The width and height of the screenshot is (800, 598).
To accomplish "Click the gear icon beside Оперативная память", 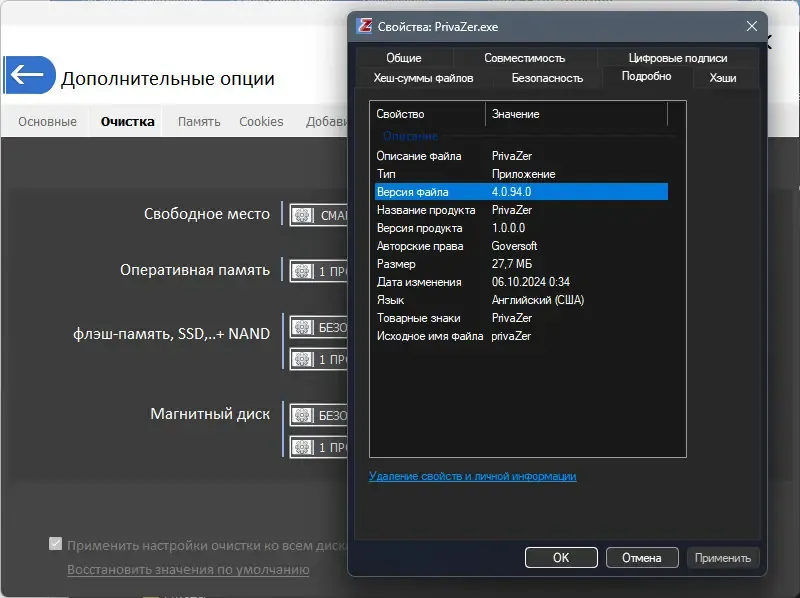I will 302,270.
